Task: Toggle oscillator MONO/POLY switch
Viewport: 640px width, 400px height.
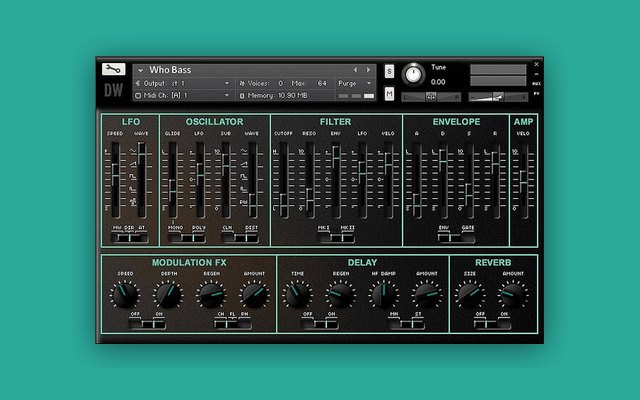Action: tap(187, 238)
